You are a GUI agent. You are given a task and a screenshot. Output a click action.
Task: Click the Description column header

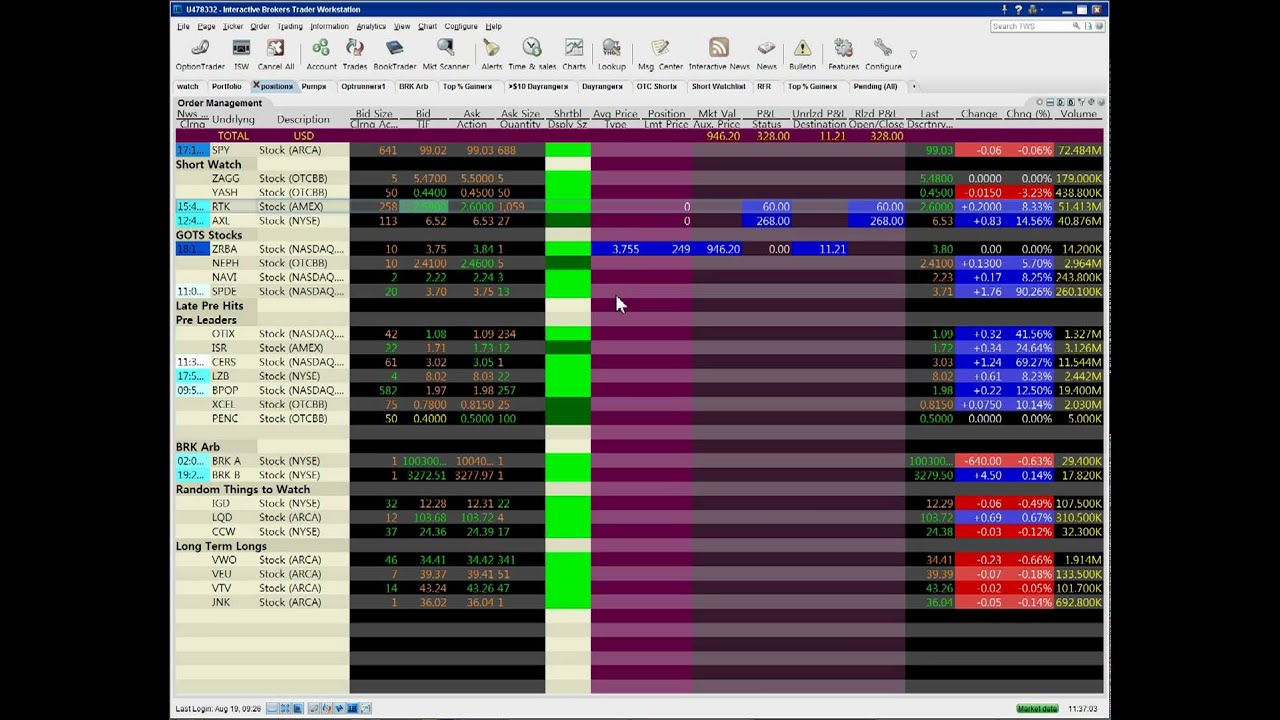303,120
